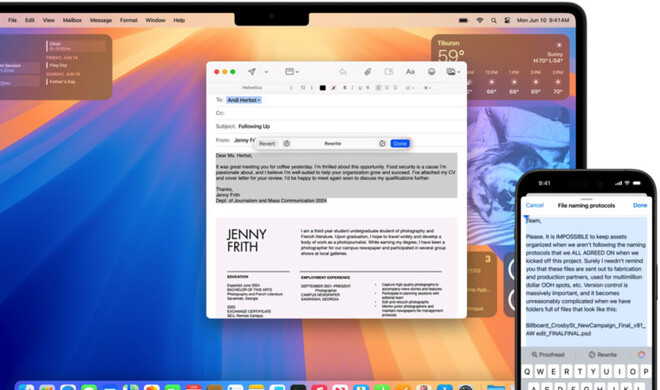Screen dimensions: 660x390
Task: Open the indentation dropdown in format bar
Action: pyautogui.click(x=427, y=88)
